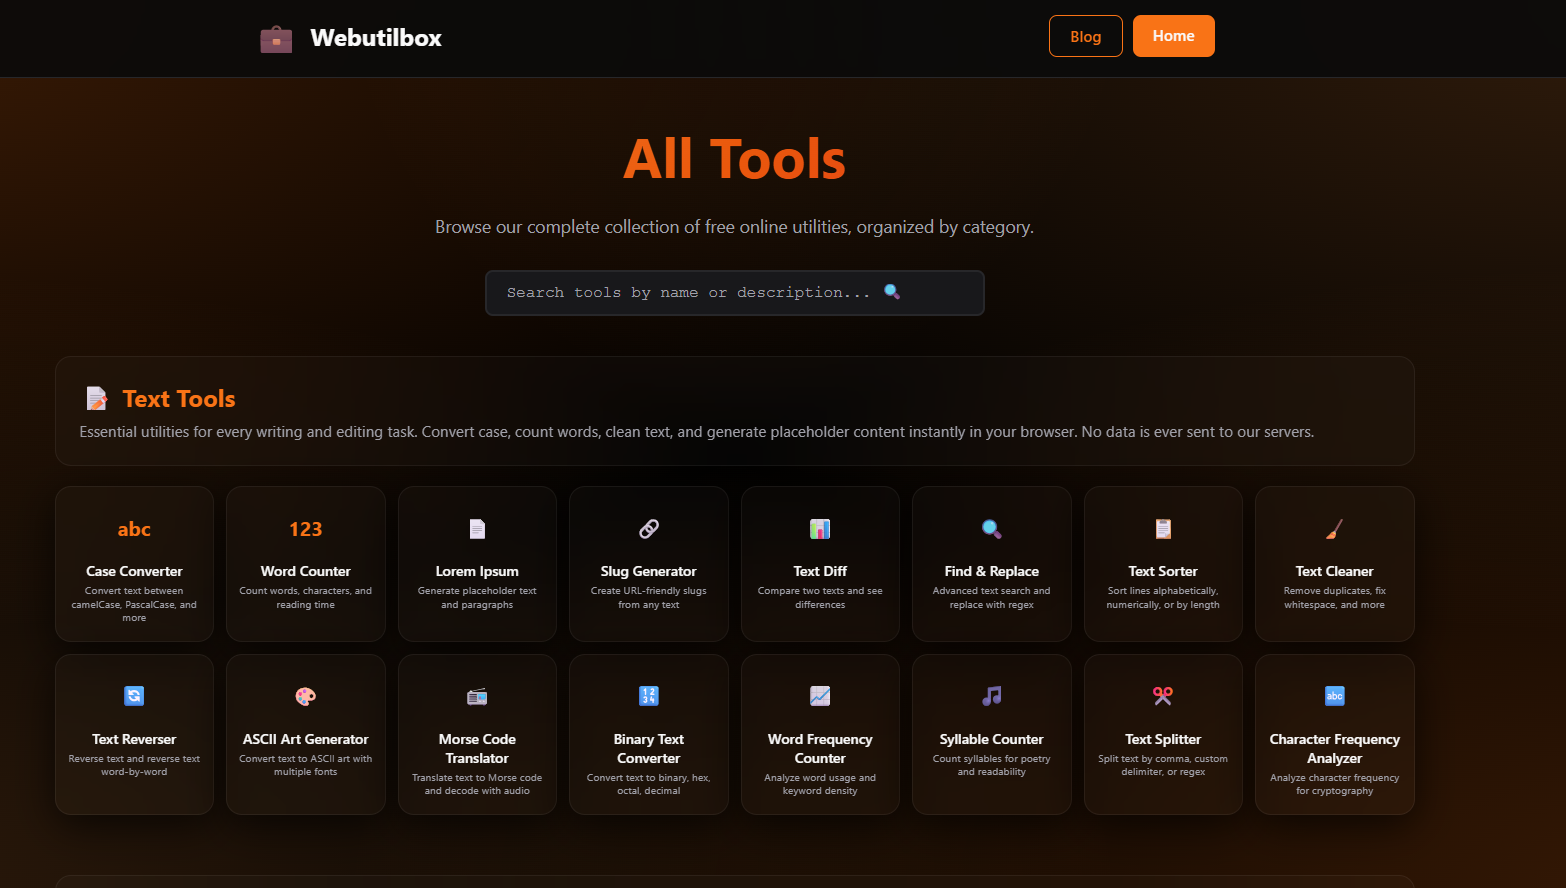Open the Syllable Counter title
The image size is (1566, 888).
pos(992,739)
